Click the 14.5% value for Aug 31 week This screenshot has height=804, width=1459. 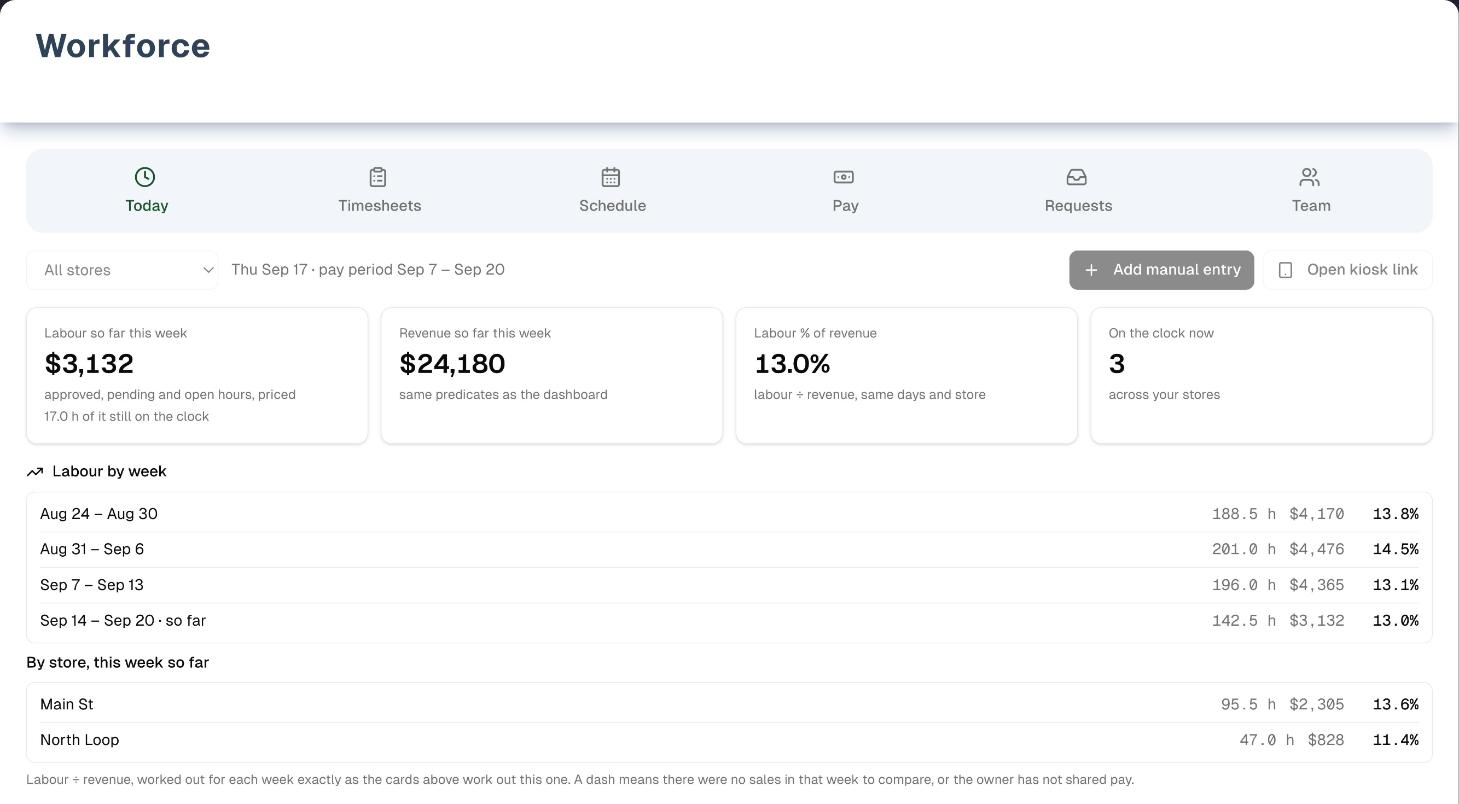point(1395,549)
